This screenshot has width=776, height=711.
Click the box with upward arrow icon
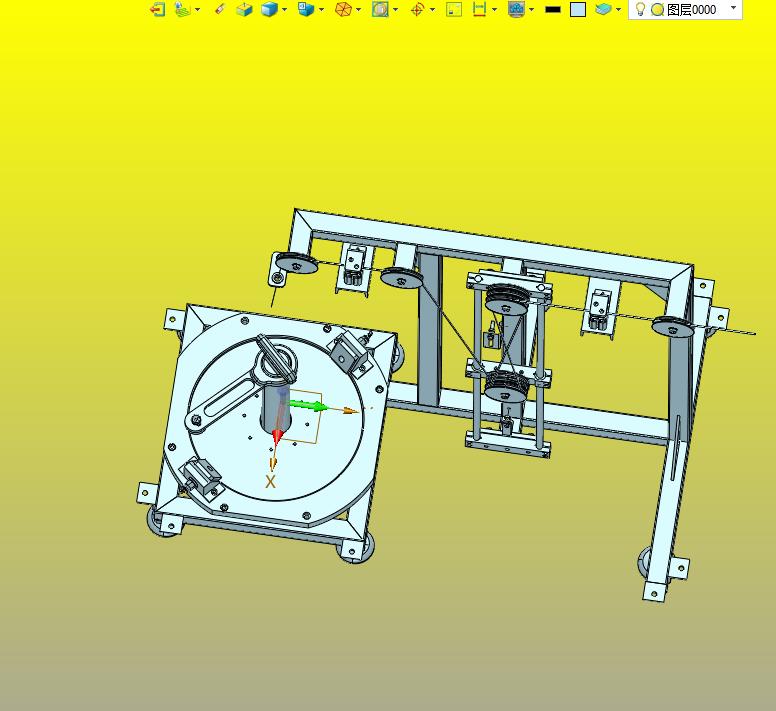pos(244,9)
